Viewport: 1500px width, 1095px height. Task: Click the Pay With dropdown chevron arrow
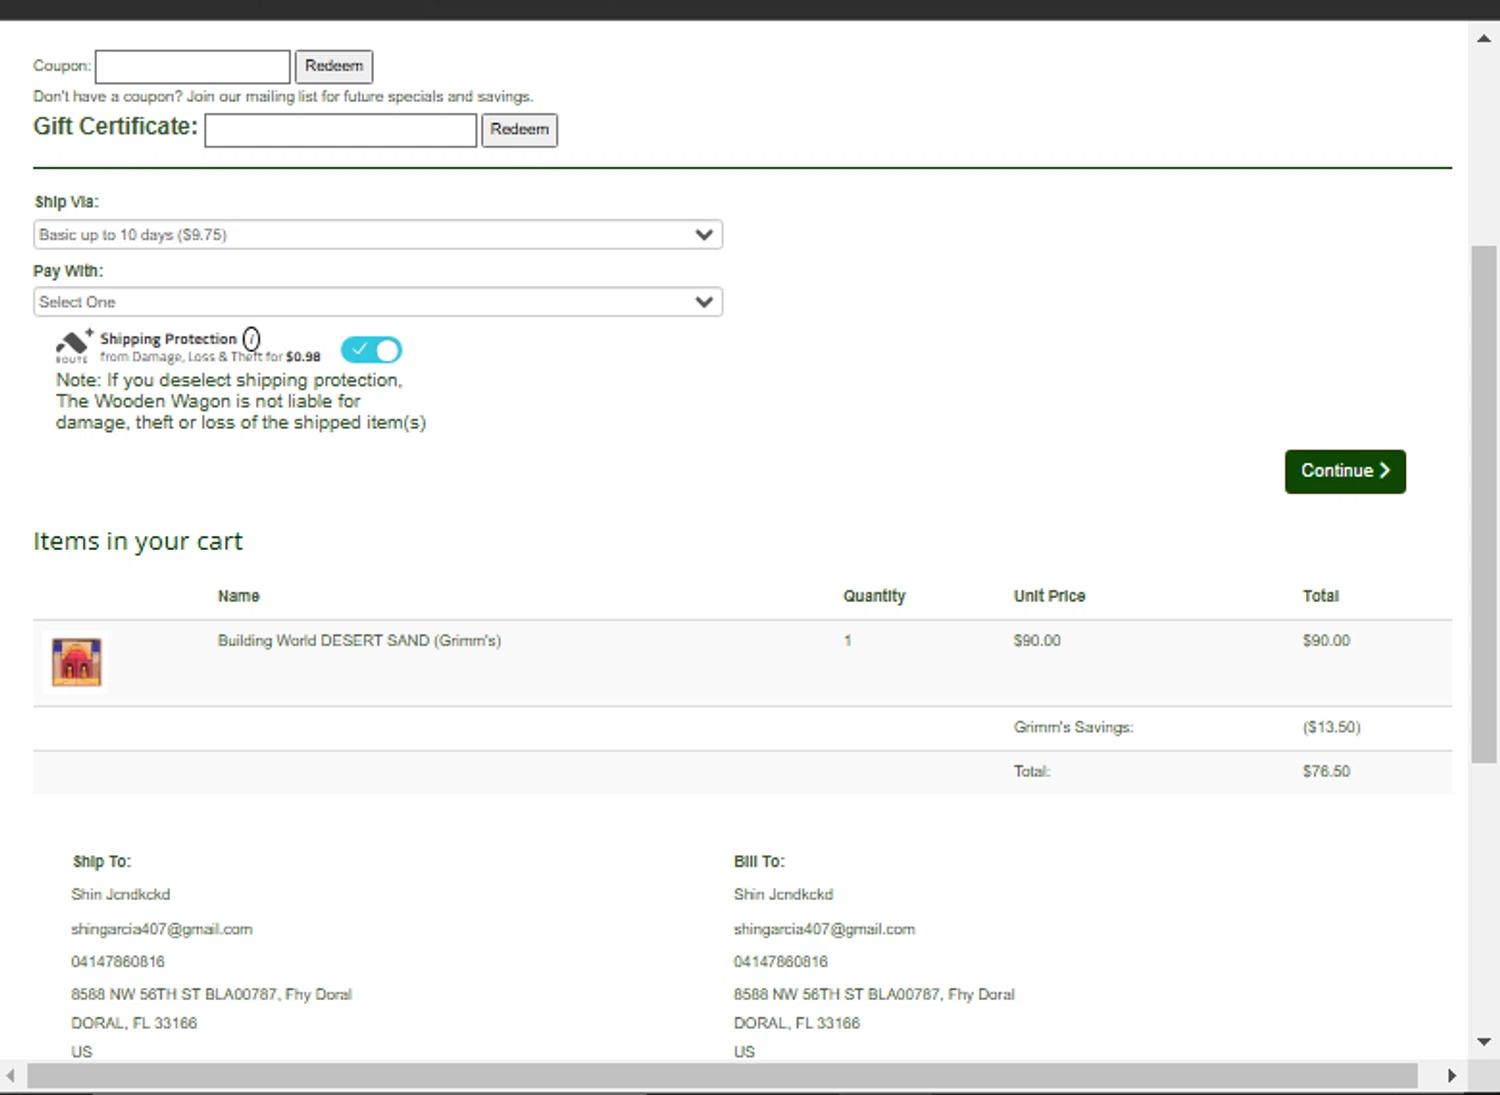[704, 302]
